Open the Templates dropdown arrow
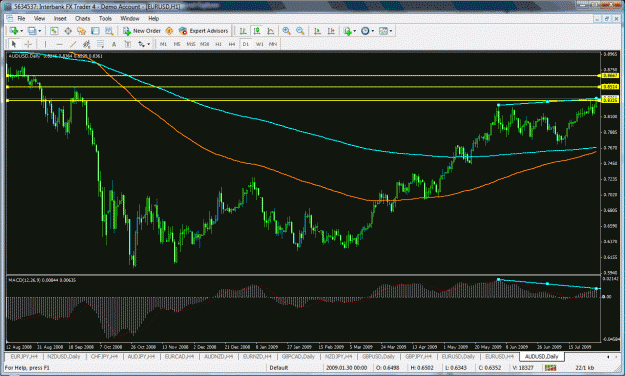Screen dimensions: 625x376 (391, 31)
